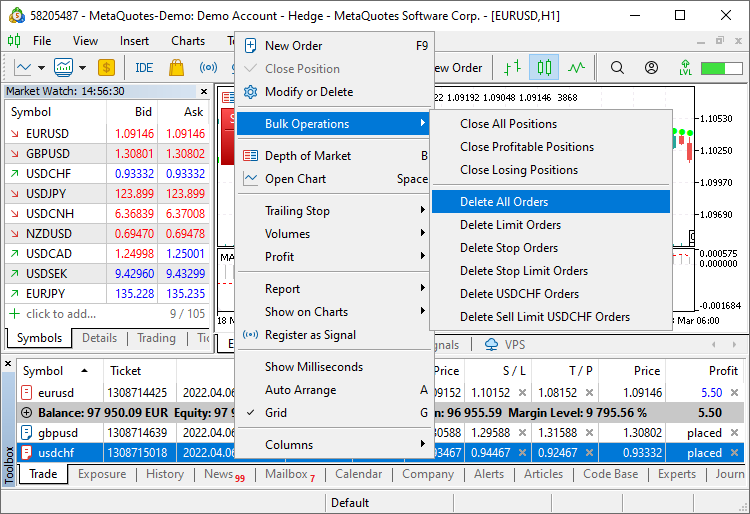
Task: Expand the Balance summary row plus button
Action: click(27, 413)
